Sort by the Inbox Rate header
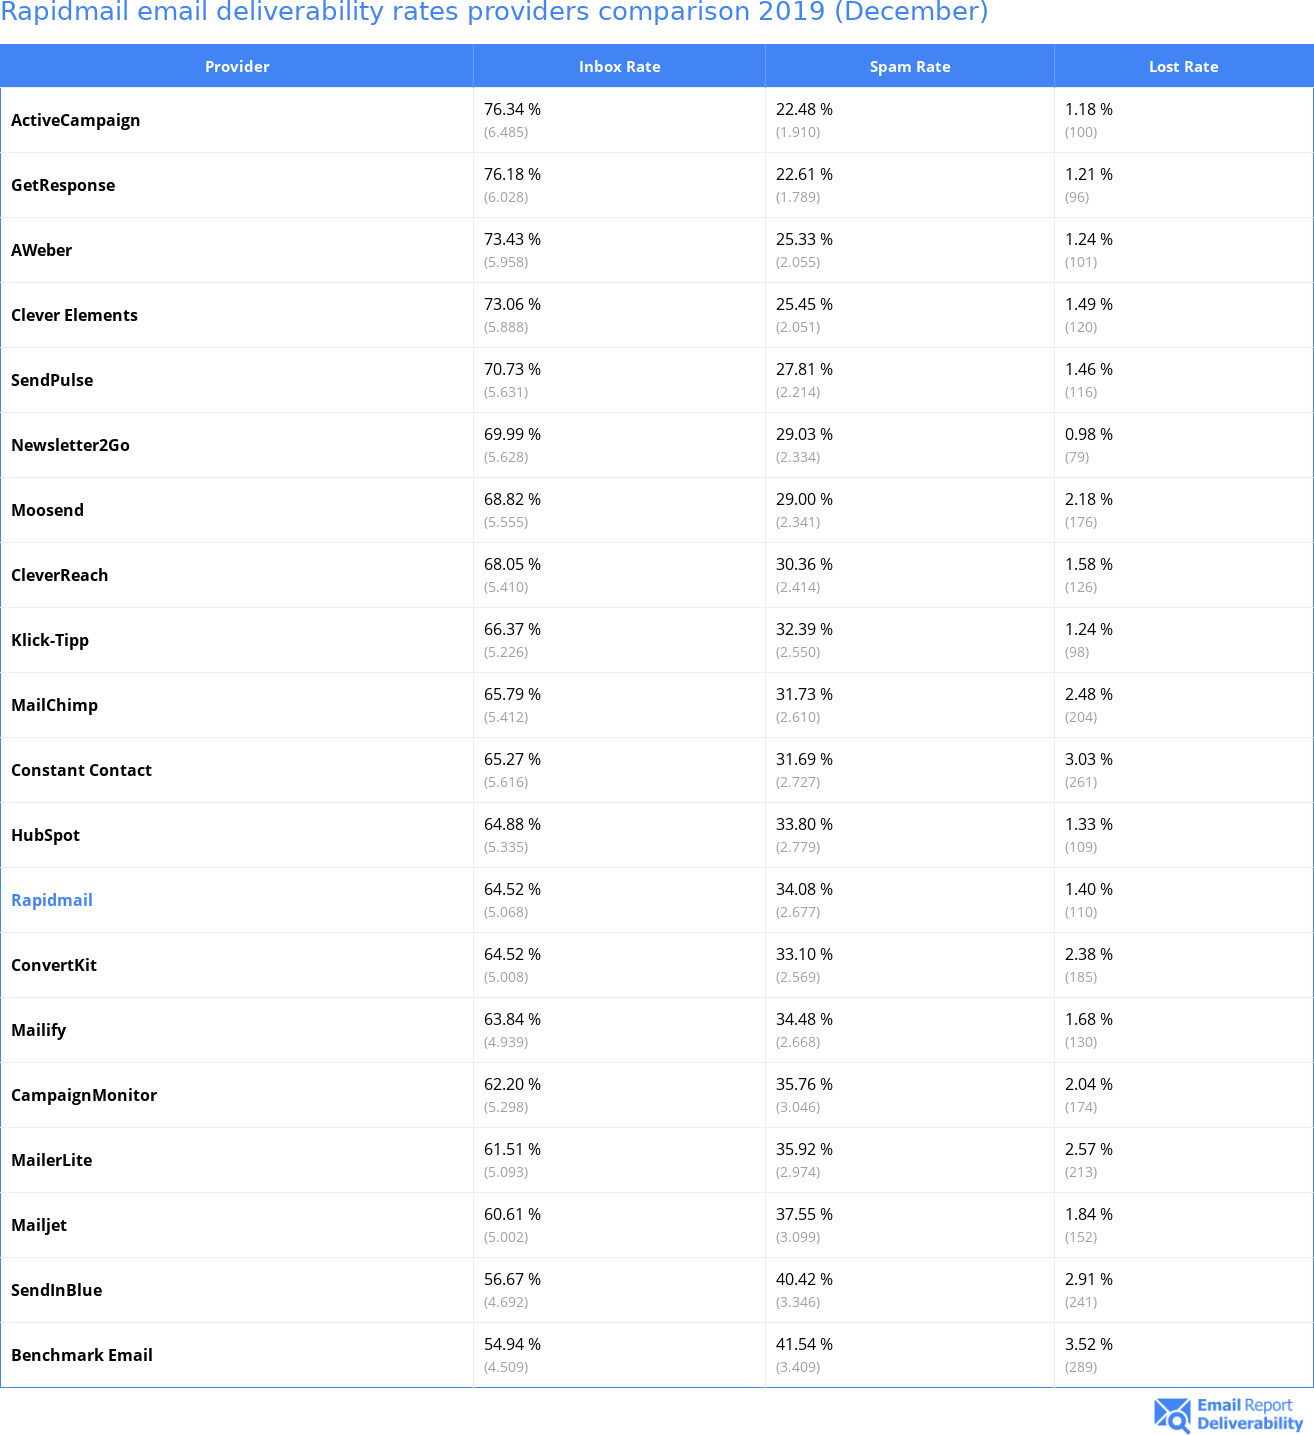The height and width of the screenshot is (1435, 1314). pos(619,67)
